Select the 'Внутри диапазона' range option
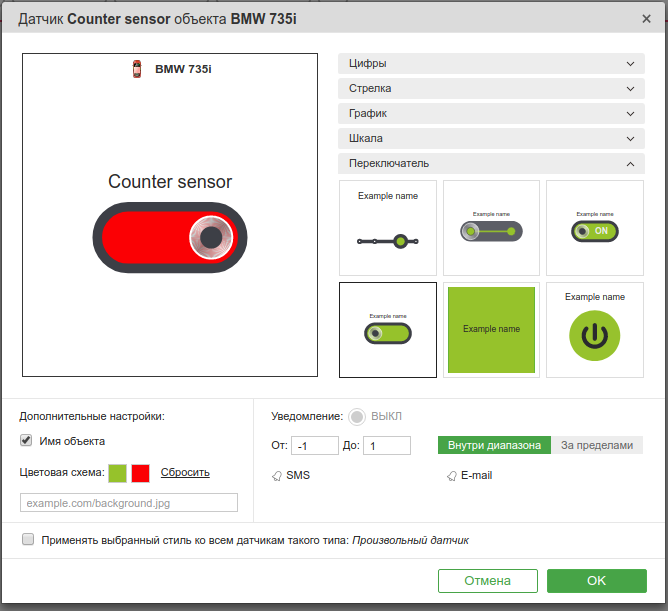Viewport: 668px width, 611px height. coord(494,445)
